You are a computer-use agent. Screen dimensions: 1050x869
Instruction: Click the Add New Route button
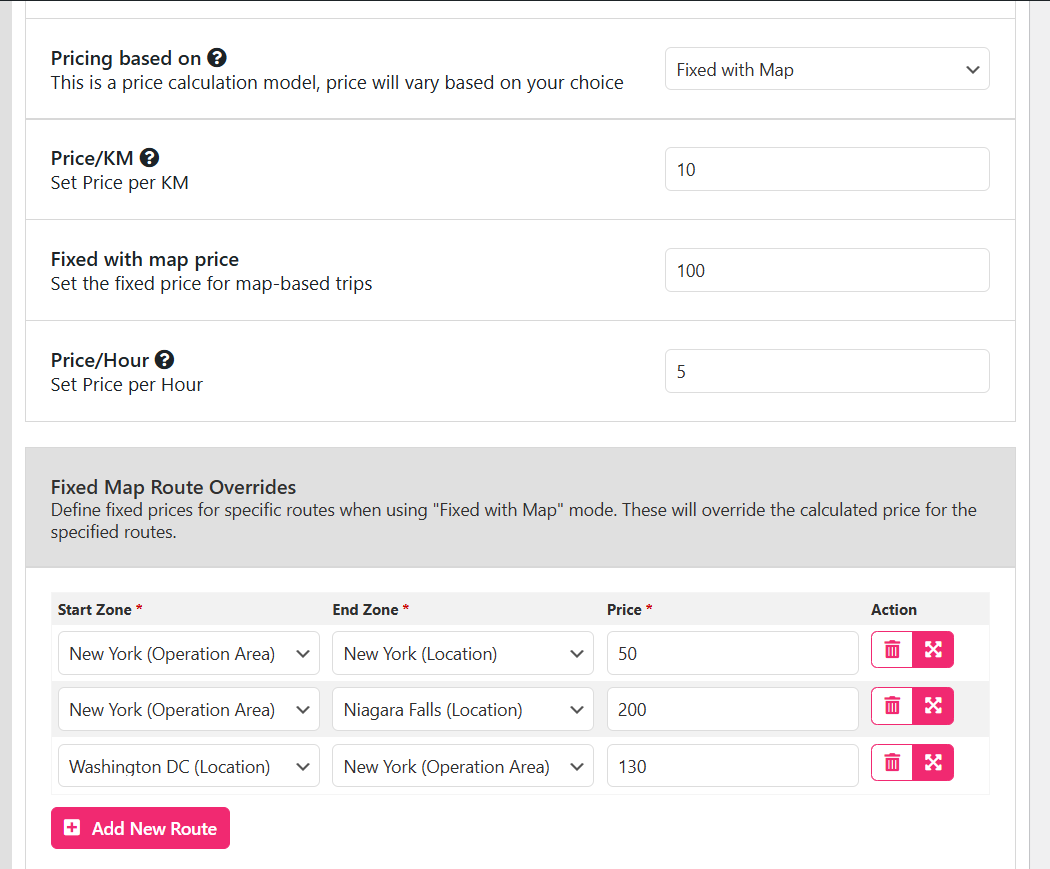click(140, 828)
